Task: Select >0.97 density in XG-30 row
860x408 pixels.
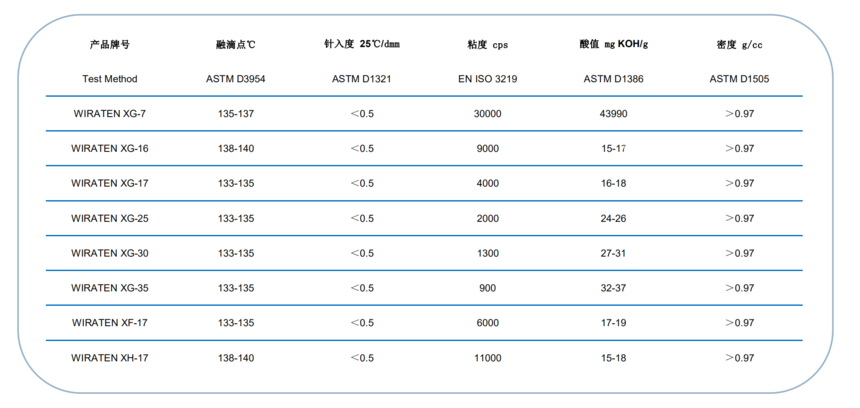Action: 740,253
